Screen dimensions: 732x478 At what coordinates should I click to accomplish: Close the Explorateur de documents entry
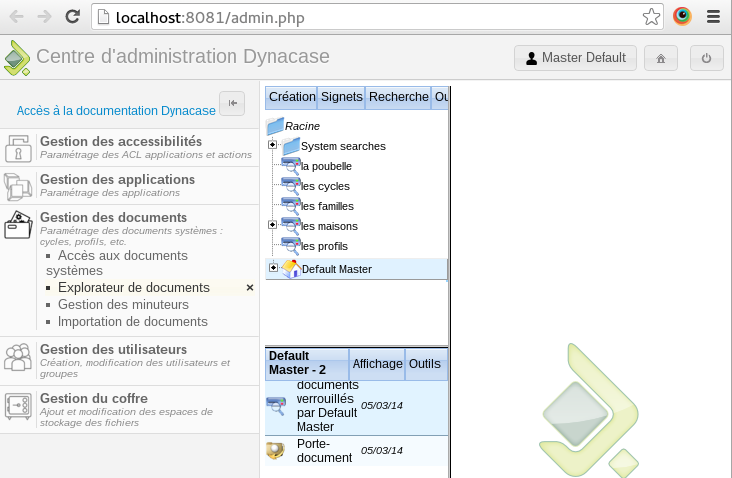[x=250, y=288]
